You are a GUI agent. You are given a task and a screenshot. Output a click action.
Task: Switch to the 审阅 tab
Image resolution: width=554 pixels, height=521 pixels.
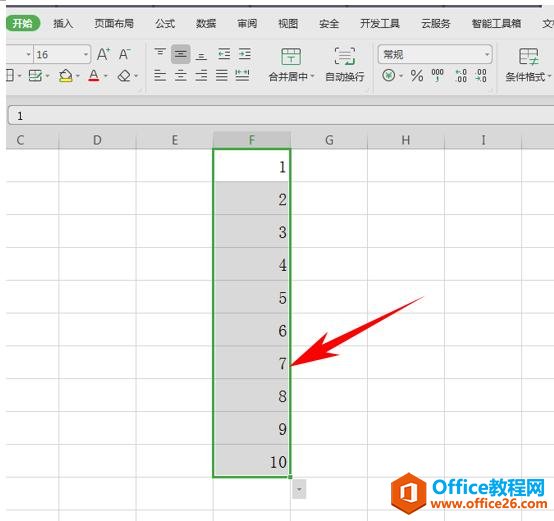click(x=247, y=24)
